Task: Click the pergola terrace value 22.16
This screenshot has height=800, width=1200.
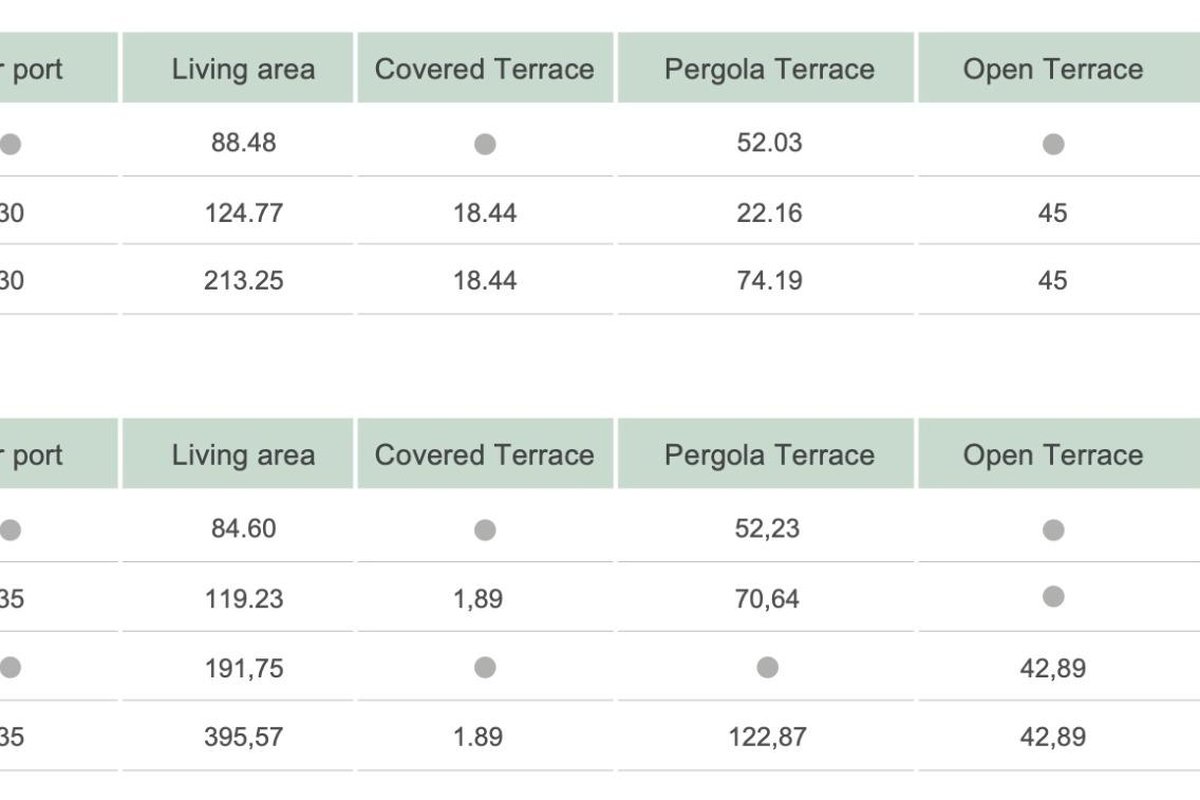Action: [769, 213]
